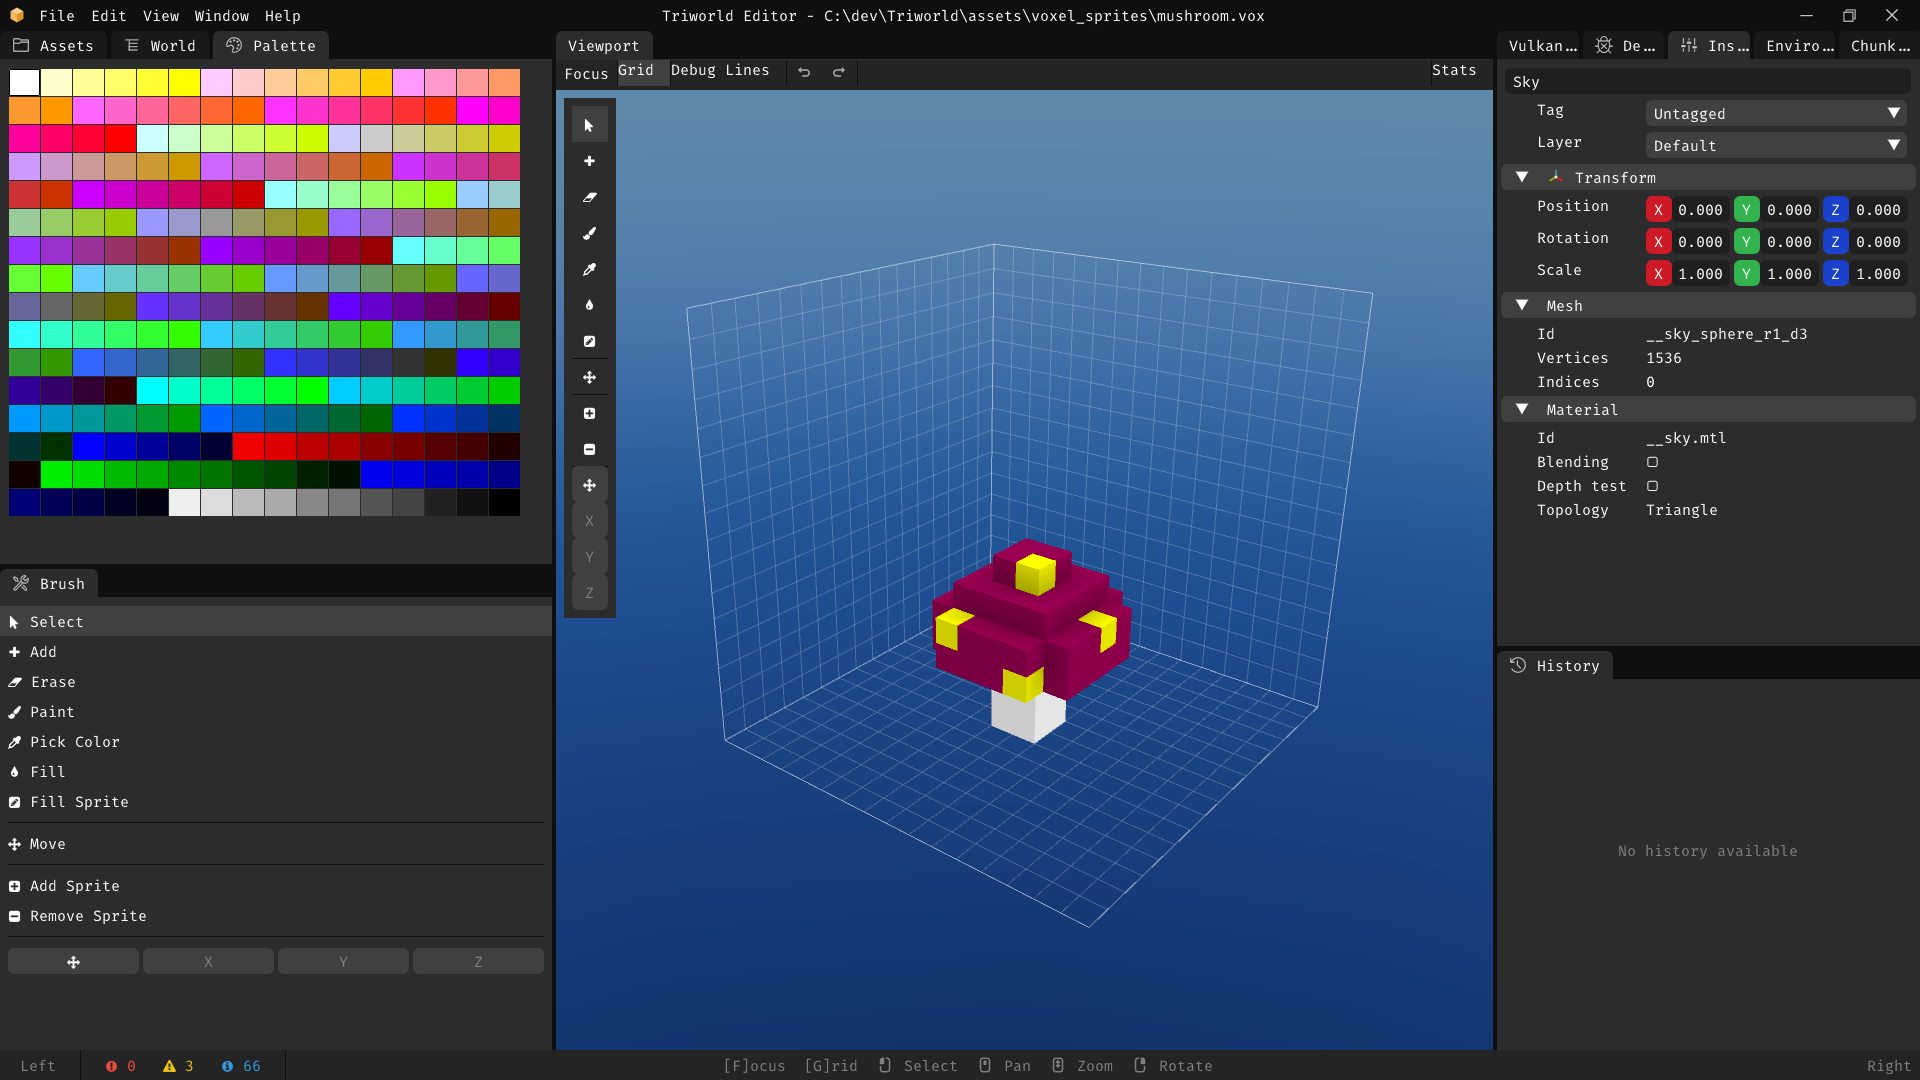Image resolution: width=1920 pixels, height=1080 pixels.
Task: Select the add voxel plus icon
Action: 589,161
